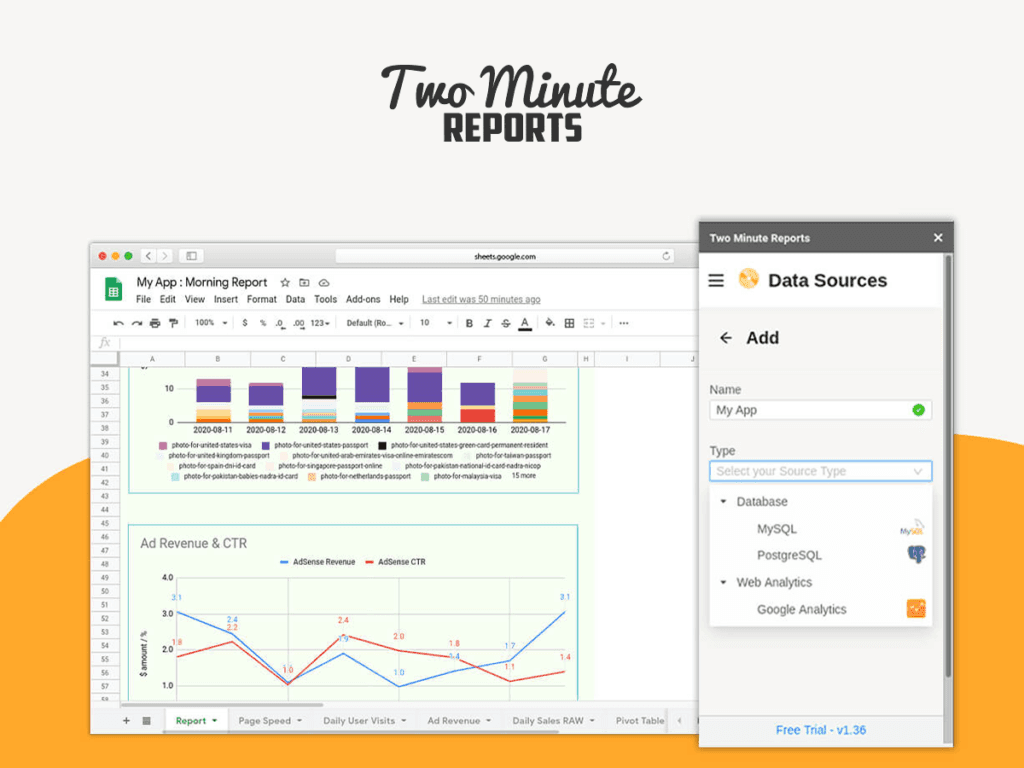Open the zoom 100% dropdown
This screenshot has height=768, width=1024.
(x=211, y=323)
